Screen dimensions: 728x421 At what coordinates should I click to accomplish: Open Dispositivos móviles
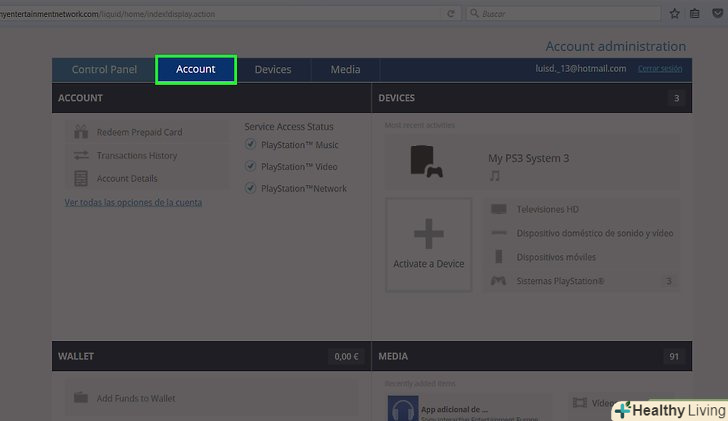tap(556, 257)
